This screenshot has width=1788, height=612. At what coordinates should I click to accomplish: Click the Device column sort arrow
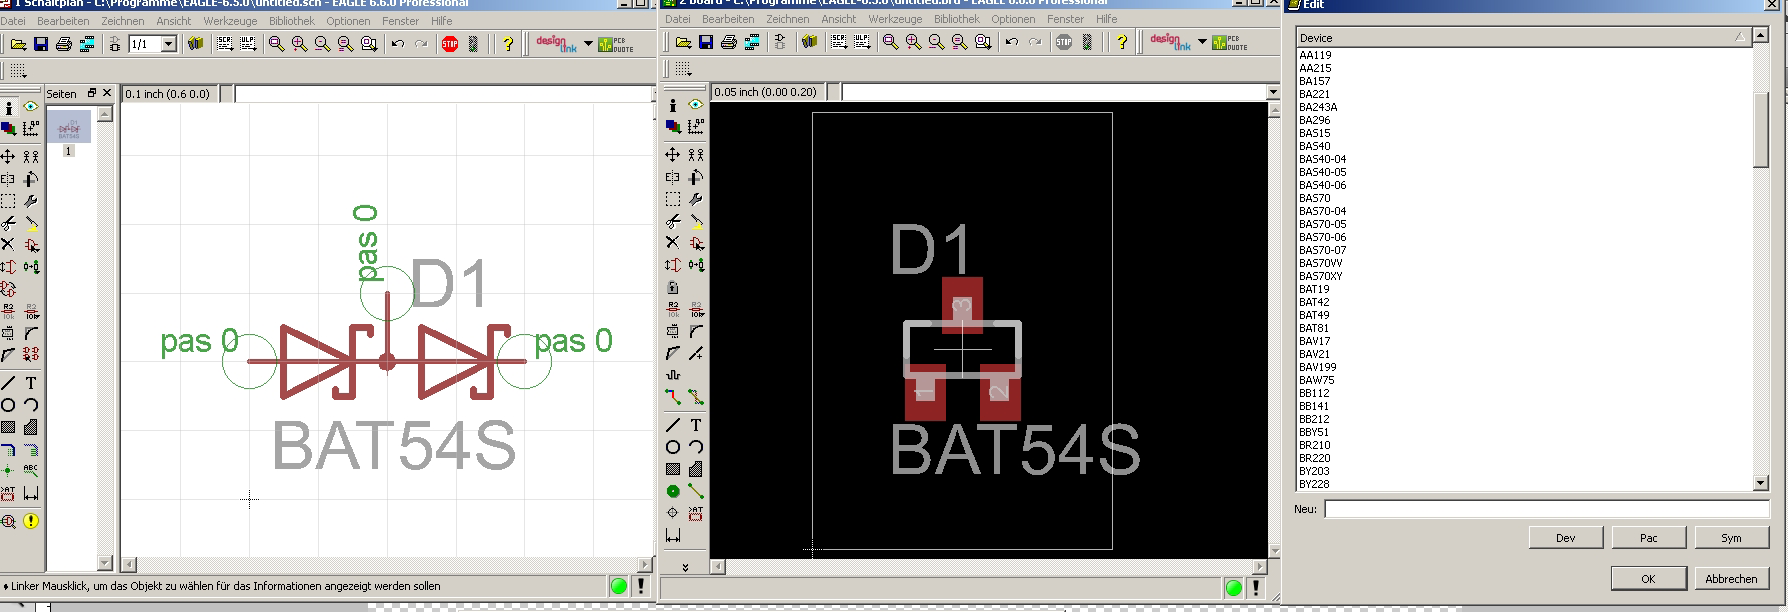[1741, 37]
